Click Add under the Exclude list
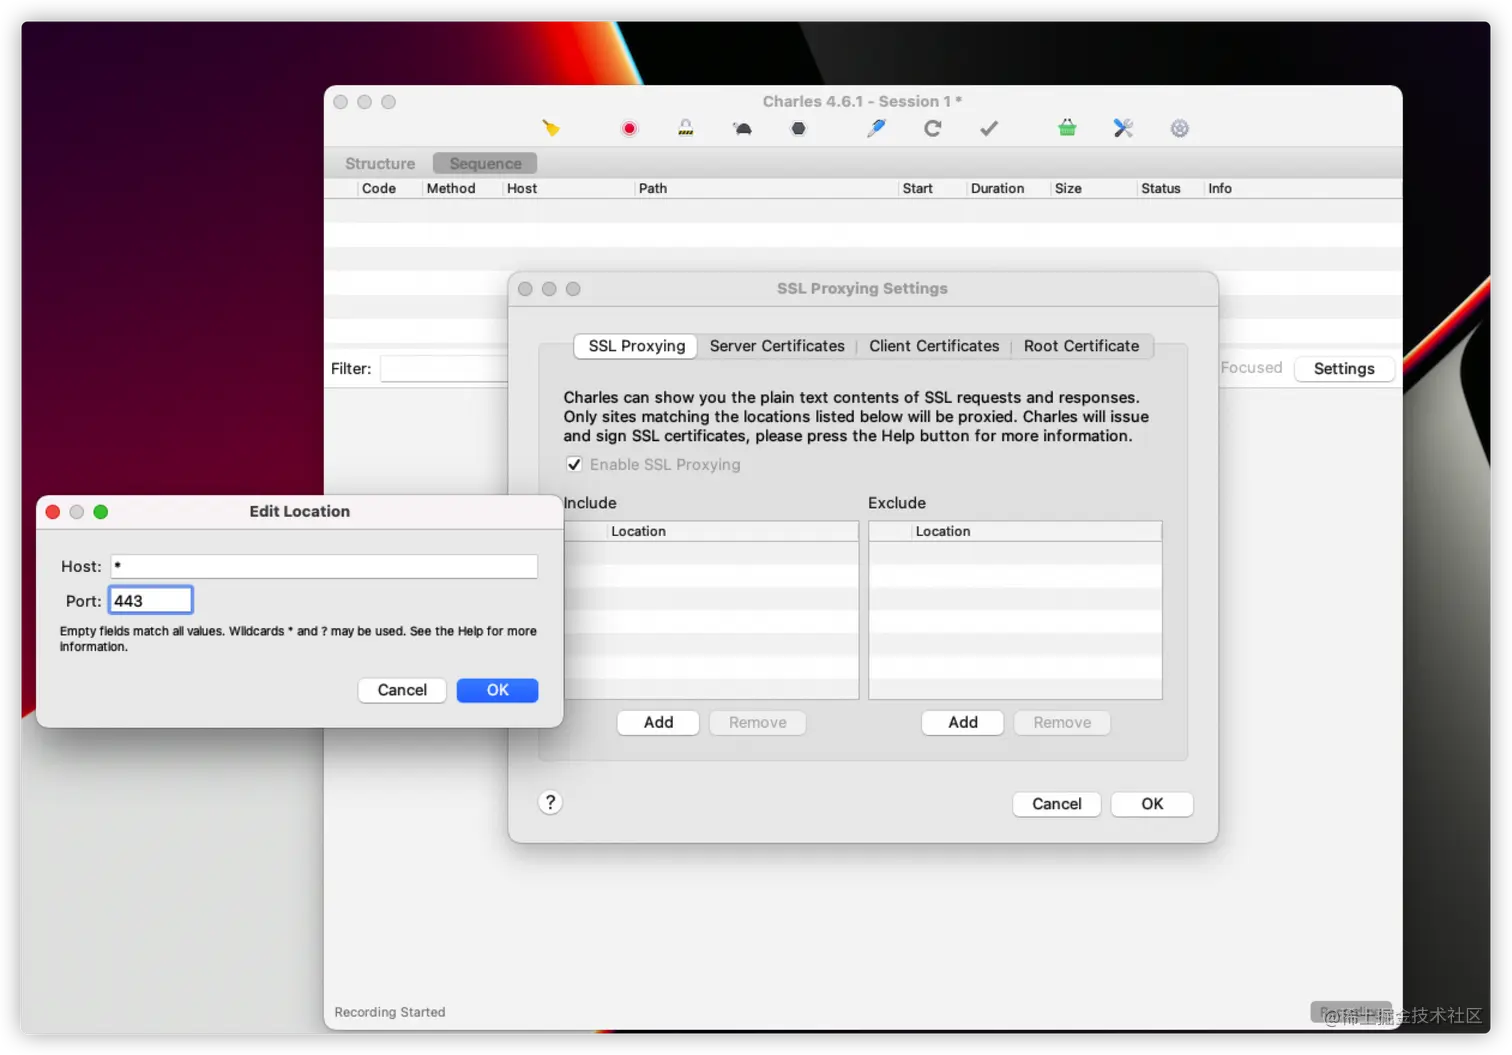Image resolution: width=1512 pixels, height=1055 pixels. click(x=963, y=722)
